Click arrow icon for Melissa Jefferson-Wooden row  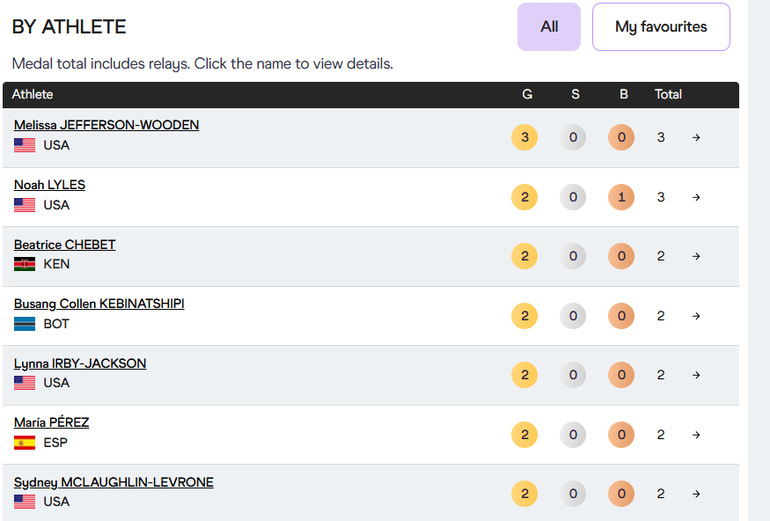[696, 138]
